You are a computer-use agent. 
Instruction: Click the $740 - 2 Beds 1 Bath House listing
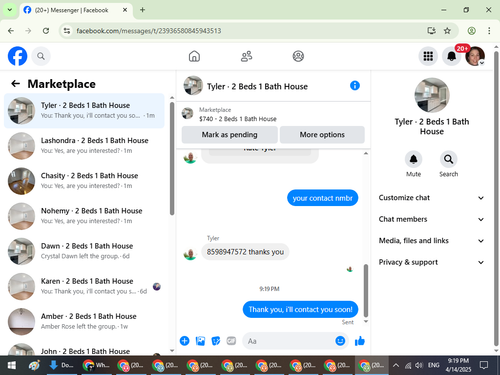238,119
